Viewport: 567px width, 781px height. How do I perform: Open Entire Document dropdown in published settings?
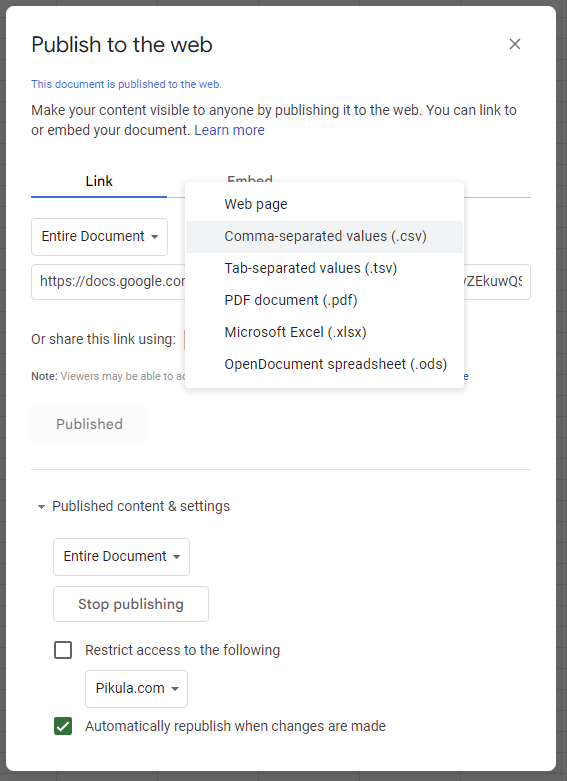pos(122,556)
